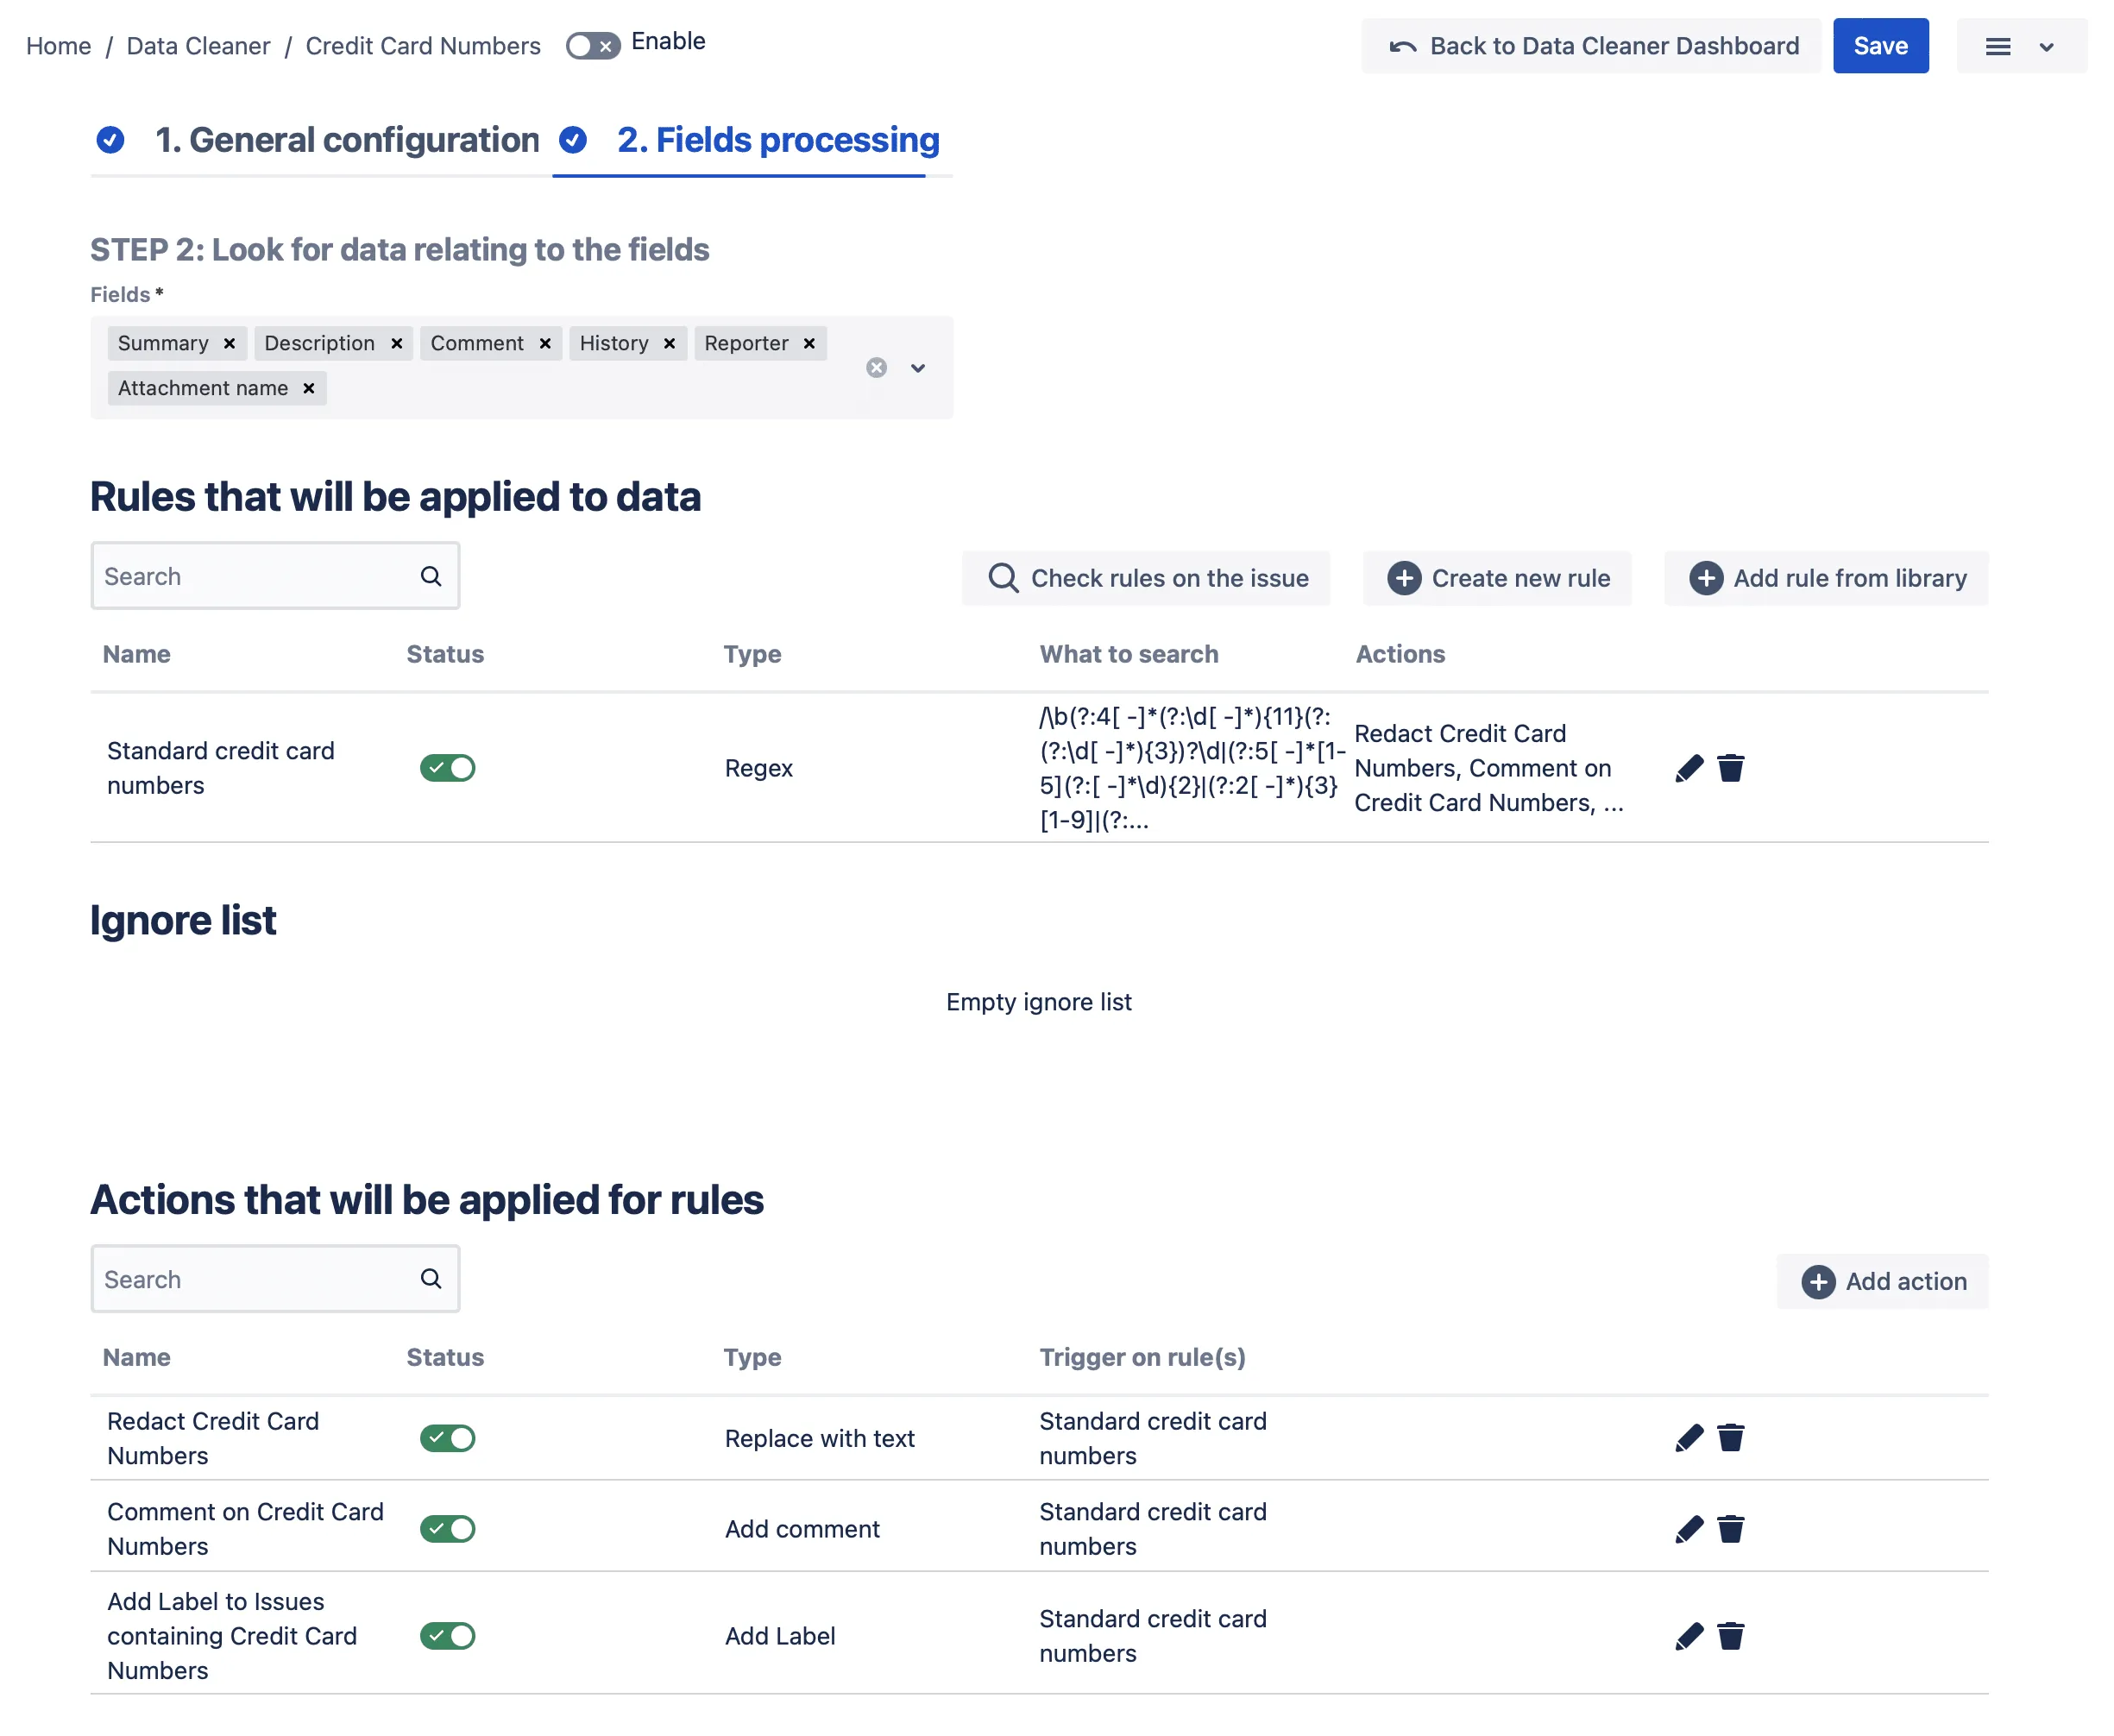Click the rules search magnifier icon
This screenshot has height=1736, width=2114.
click(x=431, y=576)
